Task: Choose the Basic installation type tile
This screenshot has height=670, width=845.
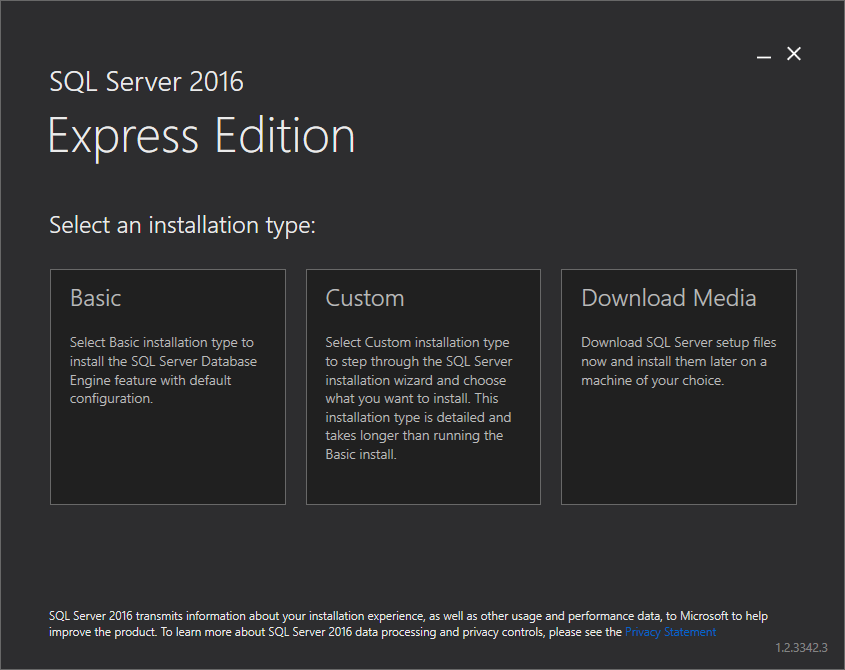Action: (168, 387)
